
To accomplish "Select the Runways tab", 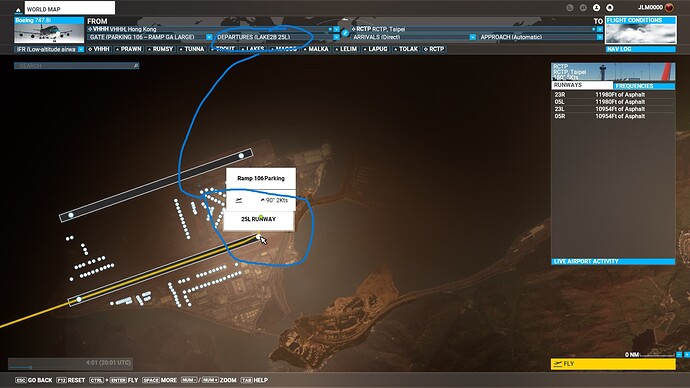I will pyautogui.click(x=582, y=85).
